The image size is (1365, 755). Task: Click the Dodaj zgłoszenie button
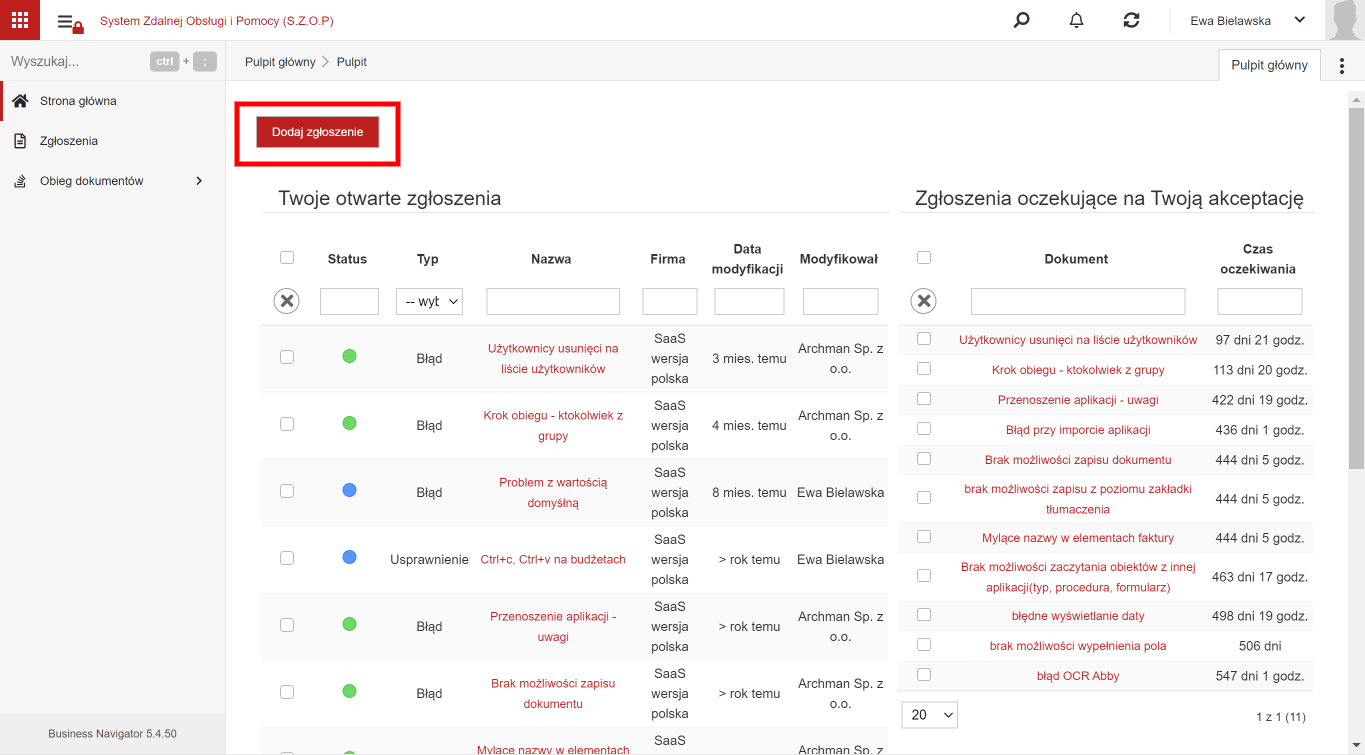tap(318, 132)
